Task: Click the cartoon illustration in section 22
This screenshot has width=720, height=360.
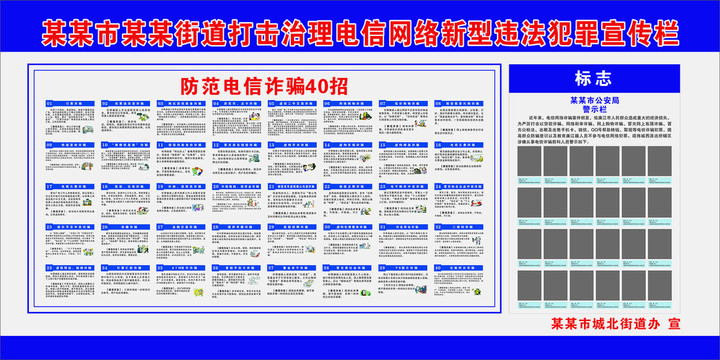Action: pyautogui.click(x=365, y=211)
